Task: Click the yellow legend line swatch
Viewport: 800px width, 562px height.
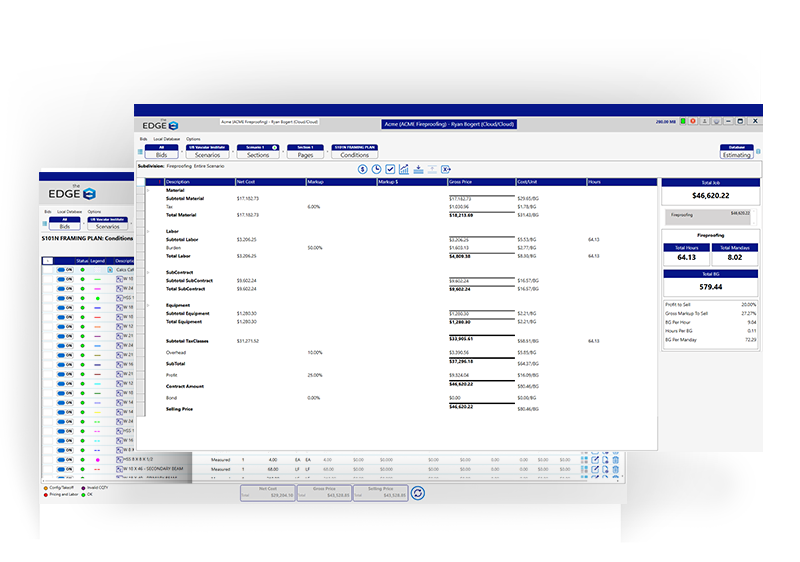Action: point(97,412)
